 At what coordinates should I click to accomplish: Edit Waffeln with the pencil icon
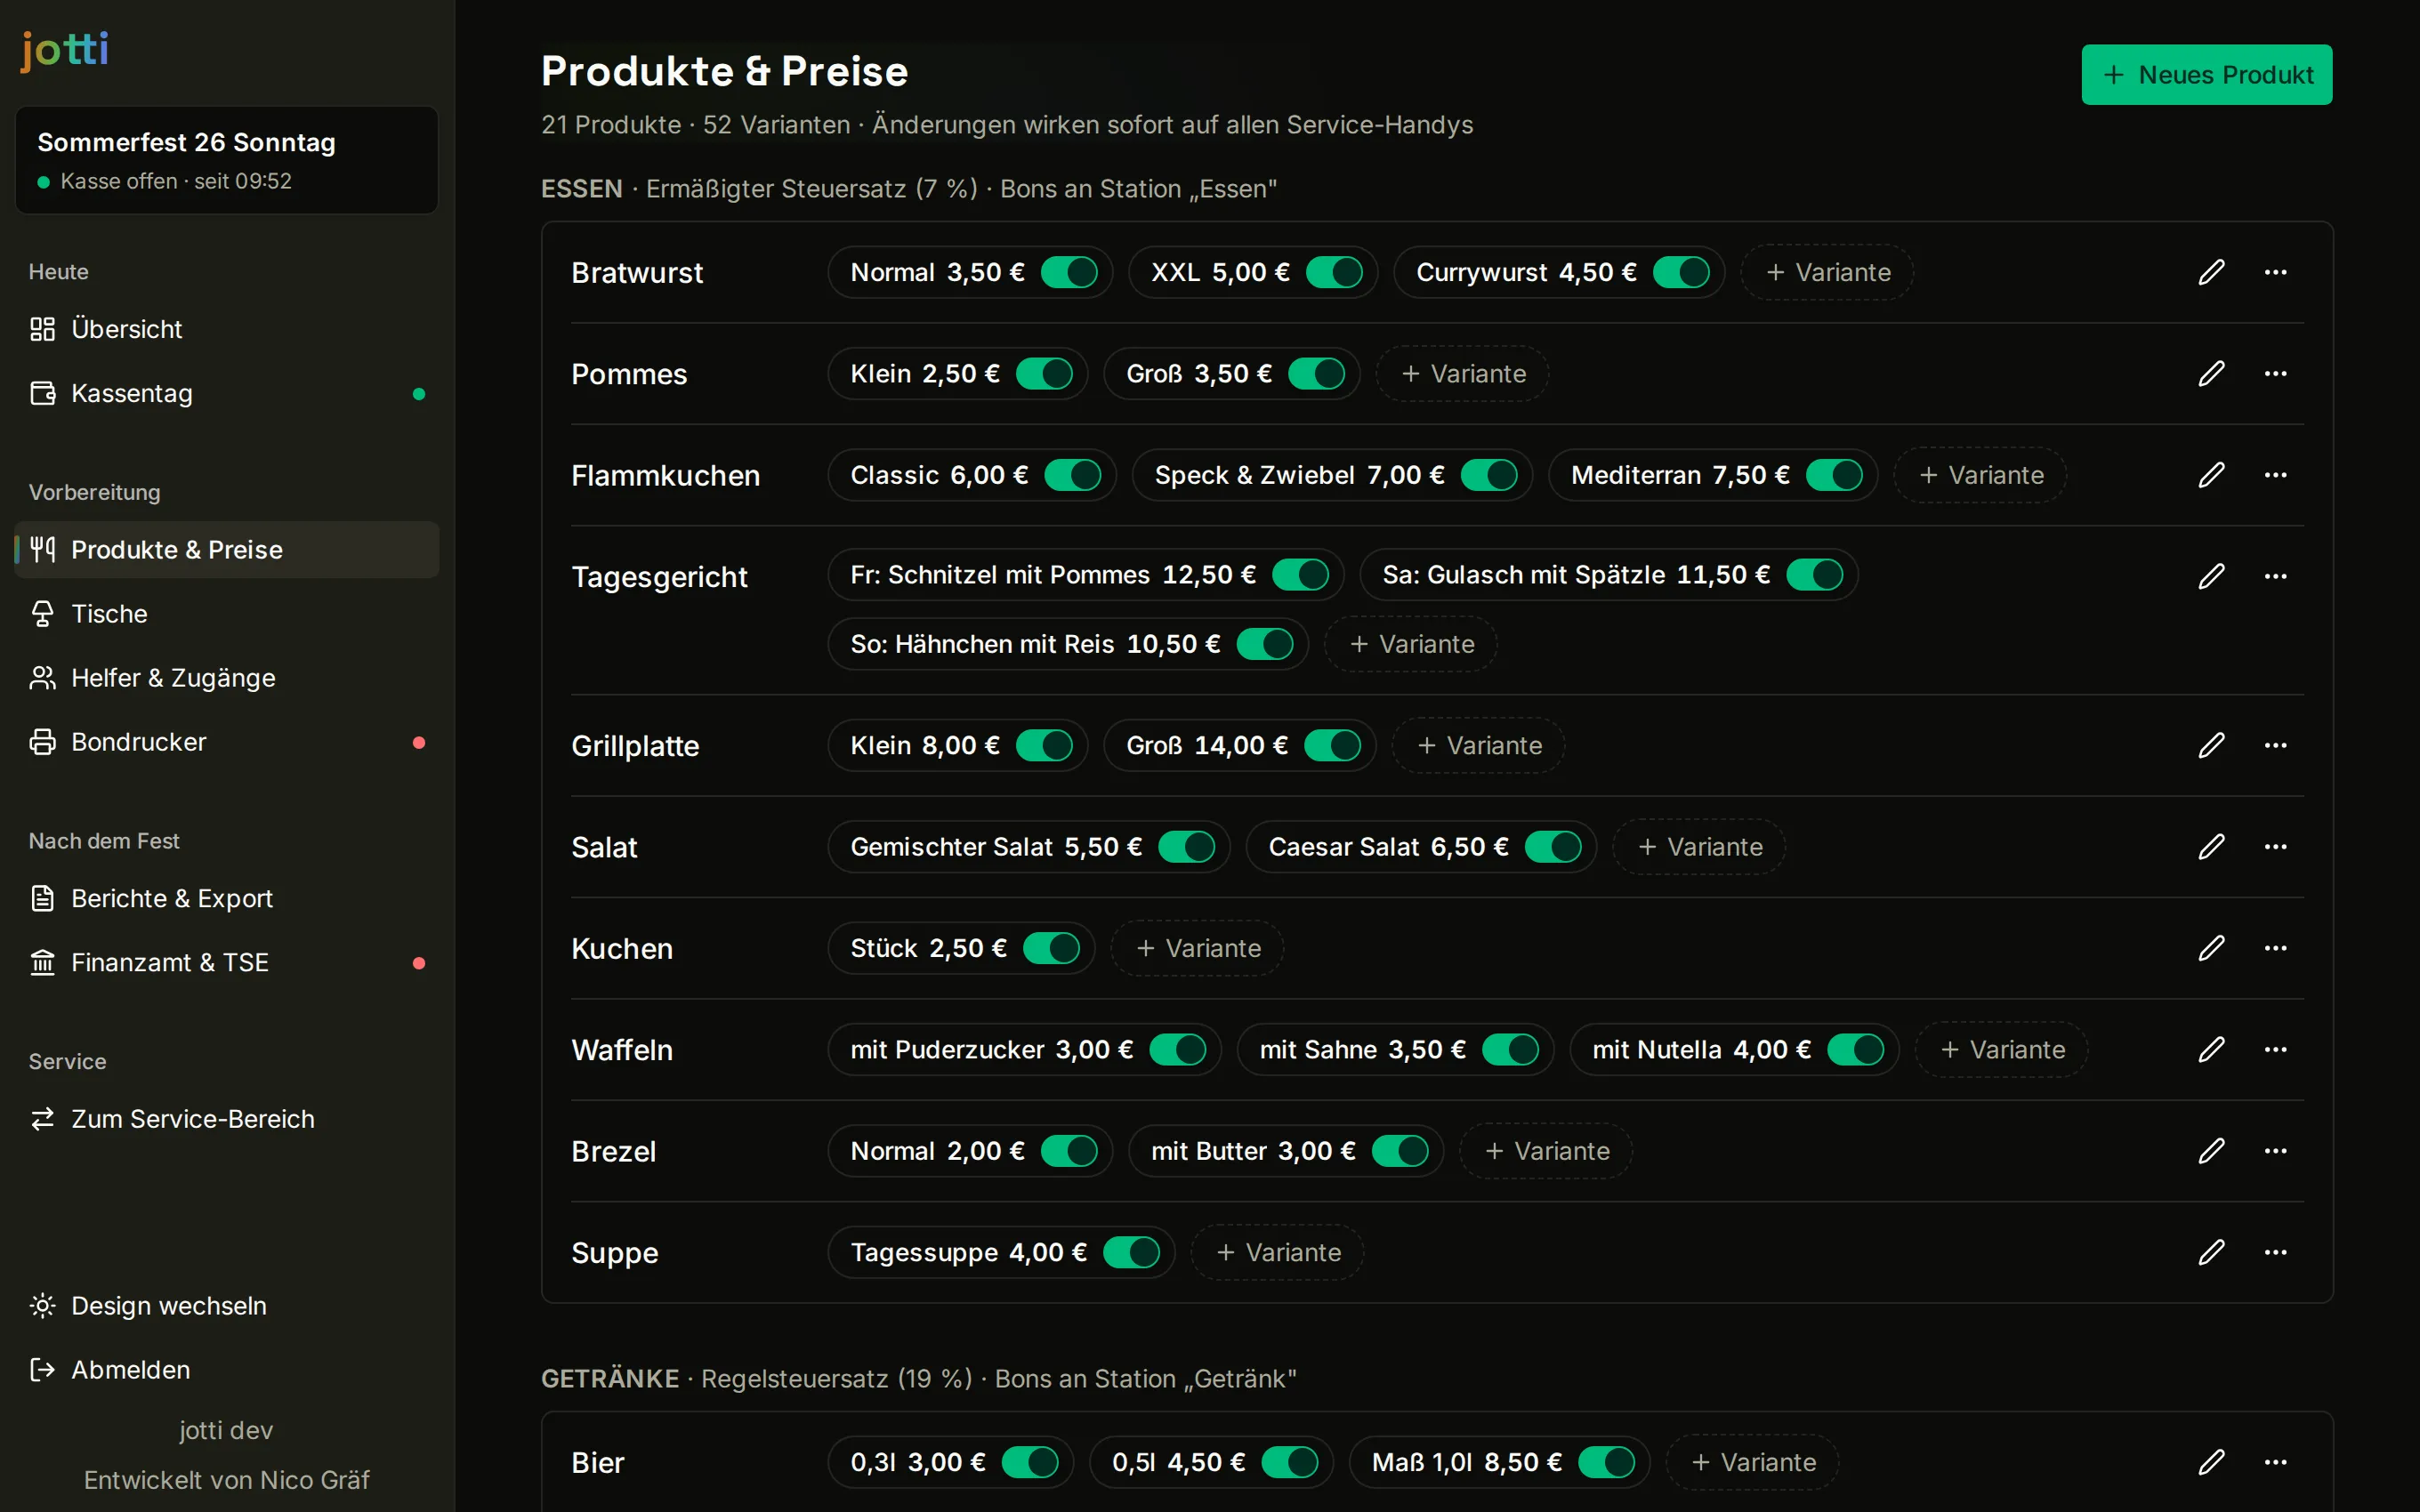click(2211, 1049)
